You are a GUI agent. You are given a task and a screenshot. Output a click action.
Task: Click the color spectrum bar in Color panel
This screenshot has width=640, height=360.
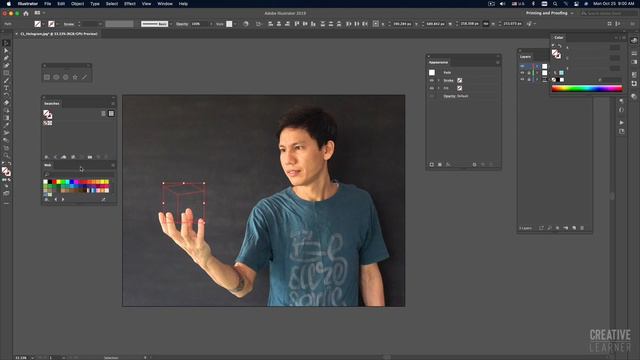click(587, 88)
